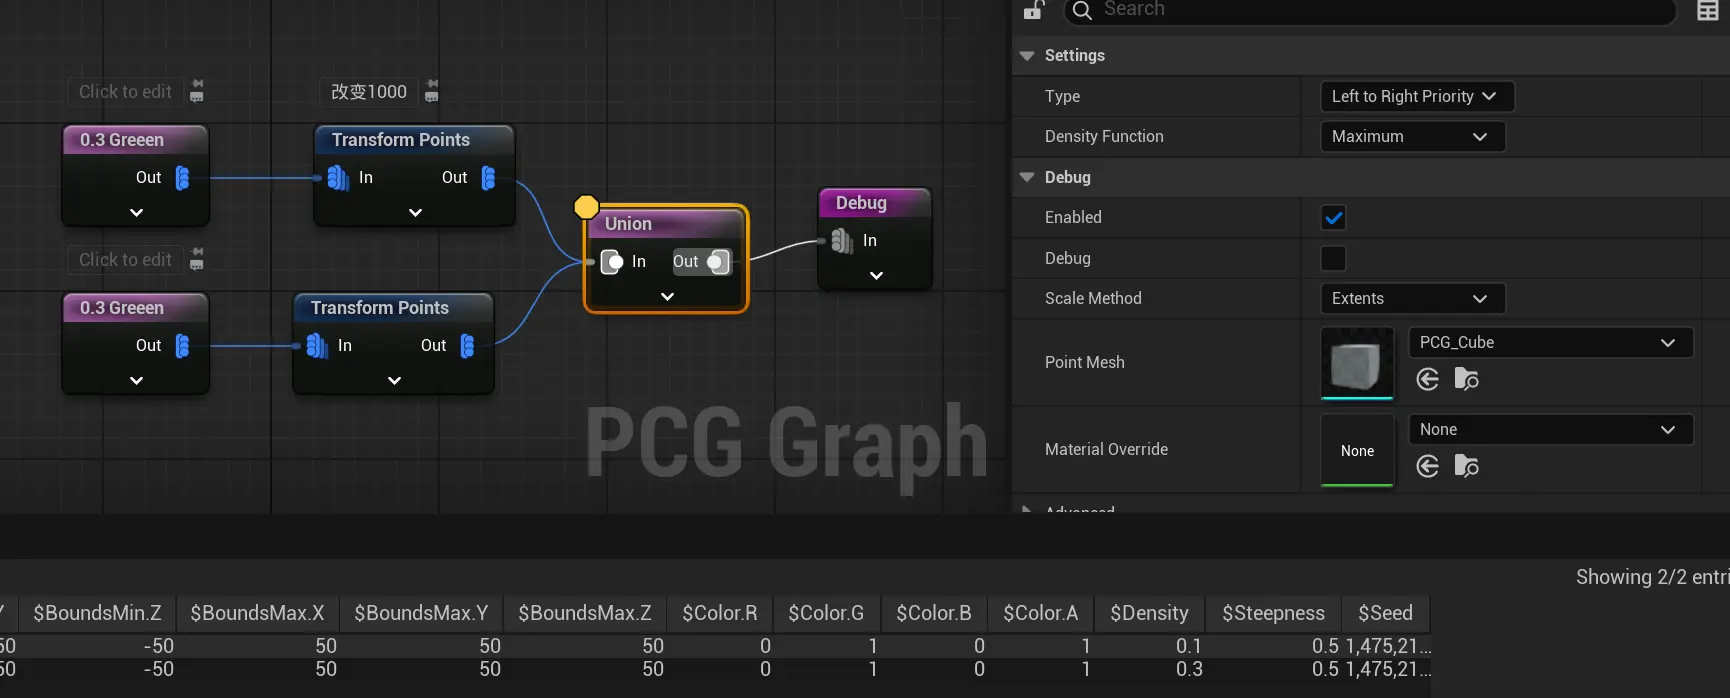Open the Type dropdown Left to Right Priority
Viewport: 1730px width, 698px height.
1415,97
